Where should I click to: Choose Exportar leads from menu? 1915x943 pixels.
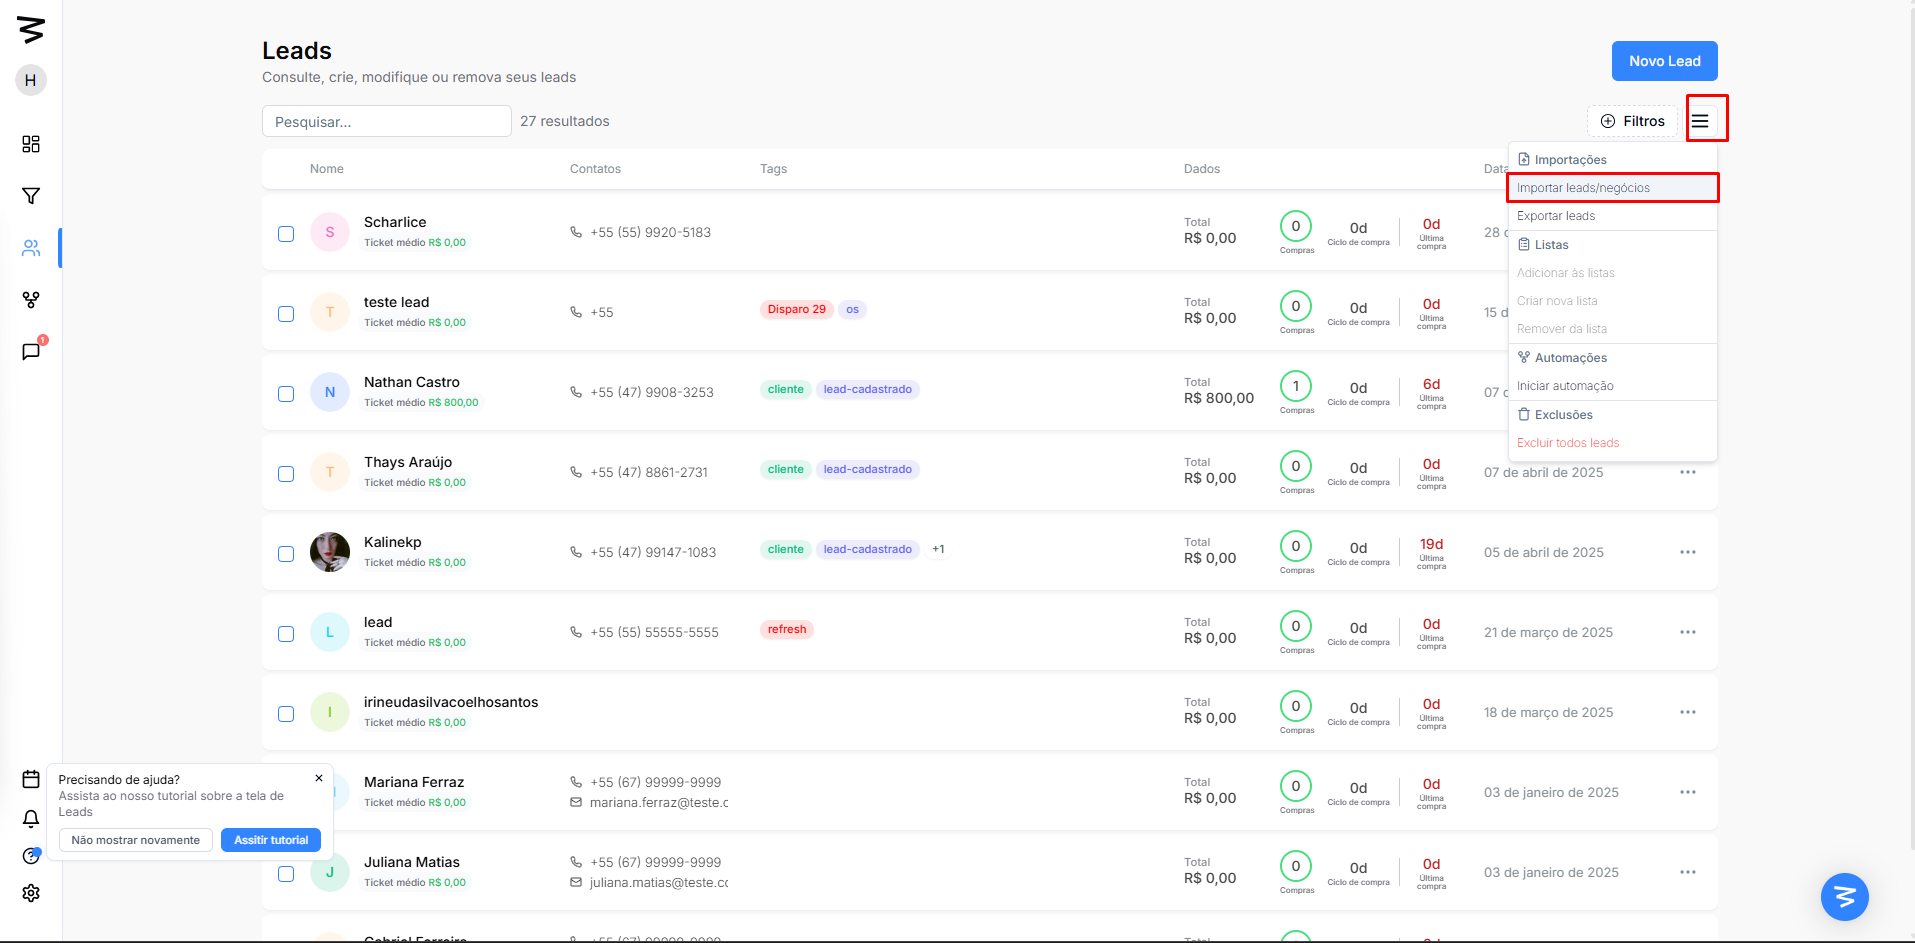[x=1612, y=216]
